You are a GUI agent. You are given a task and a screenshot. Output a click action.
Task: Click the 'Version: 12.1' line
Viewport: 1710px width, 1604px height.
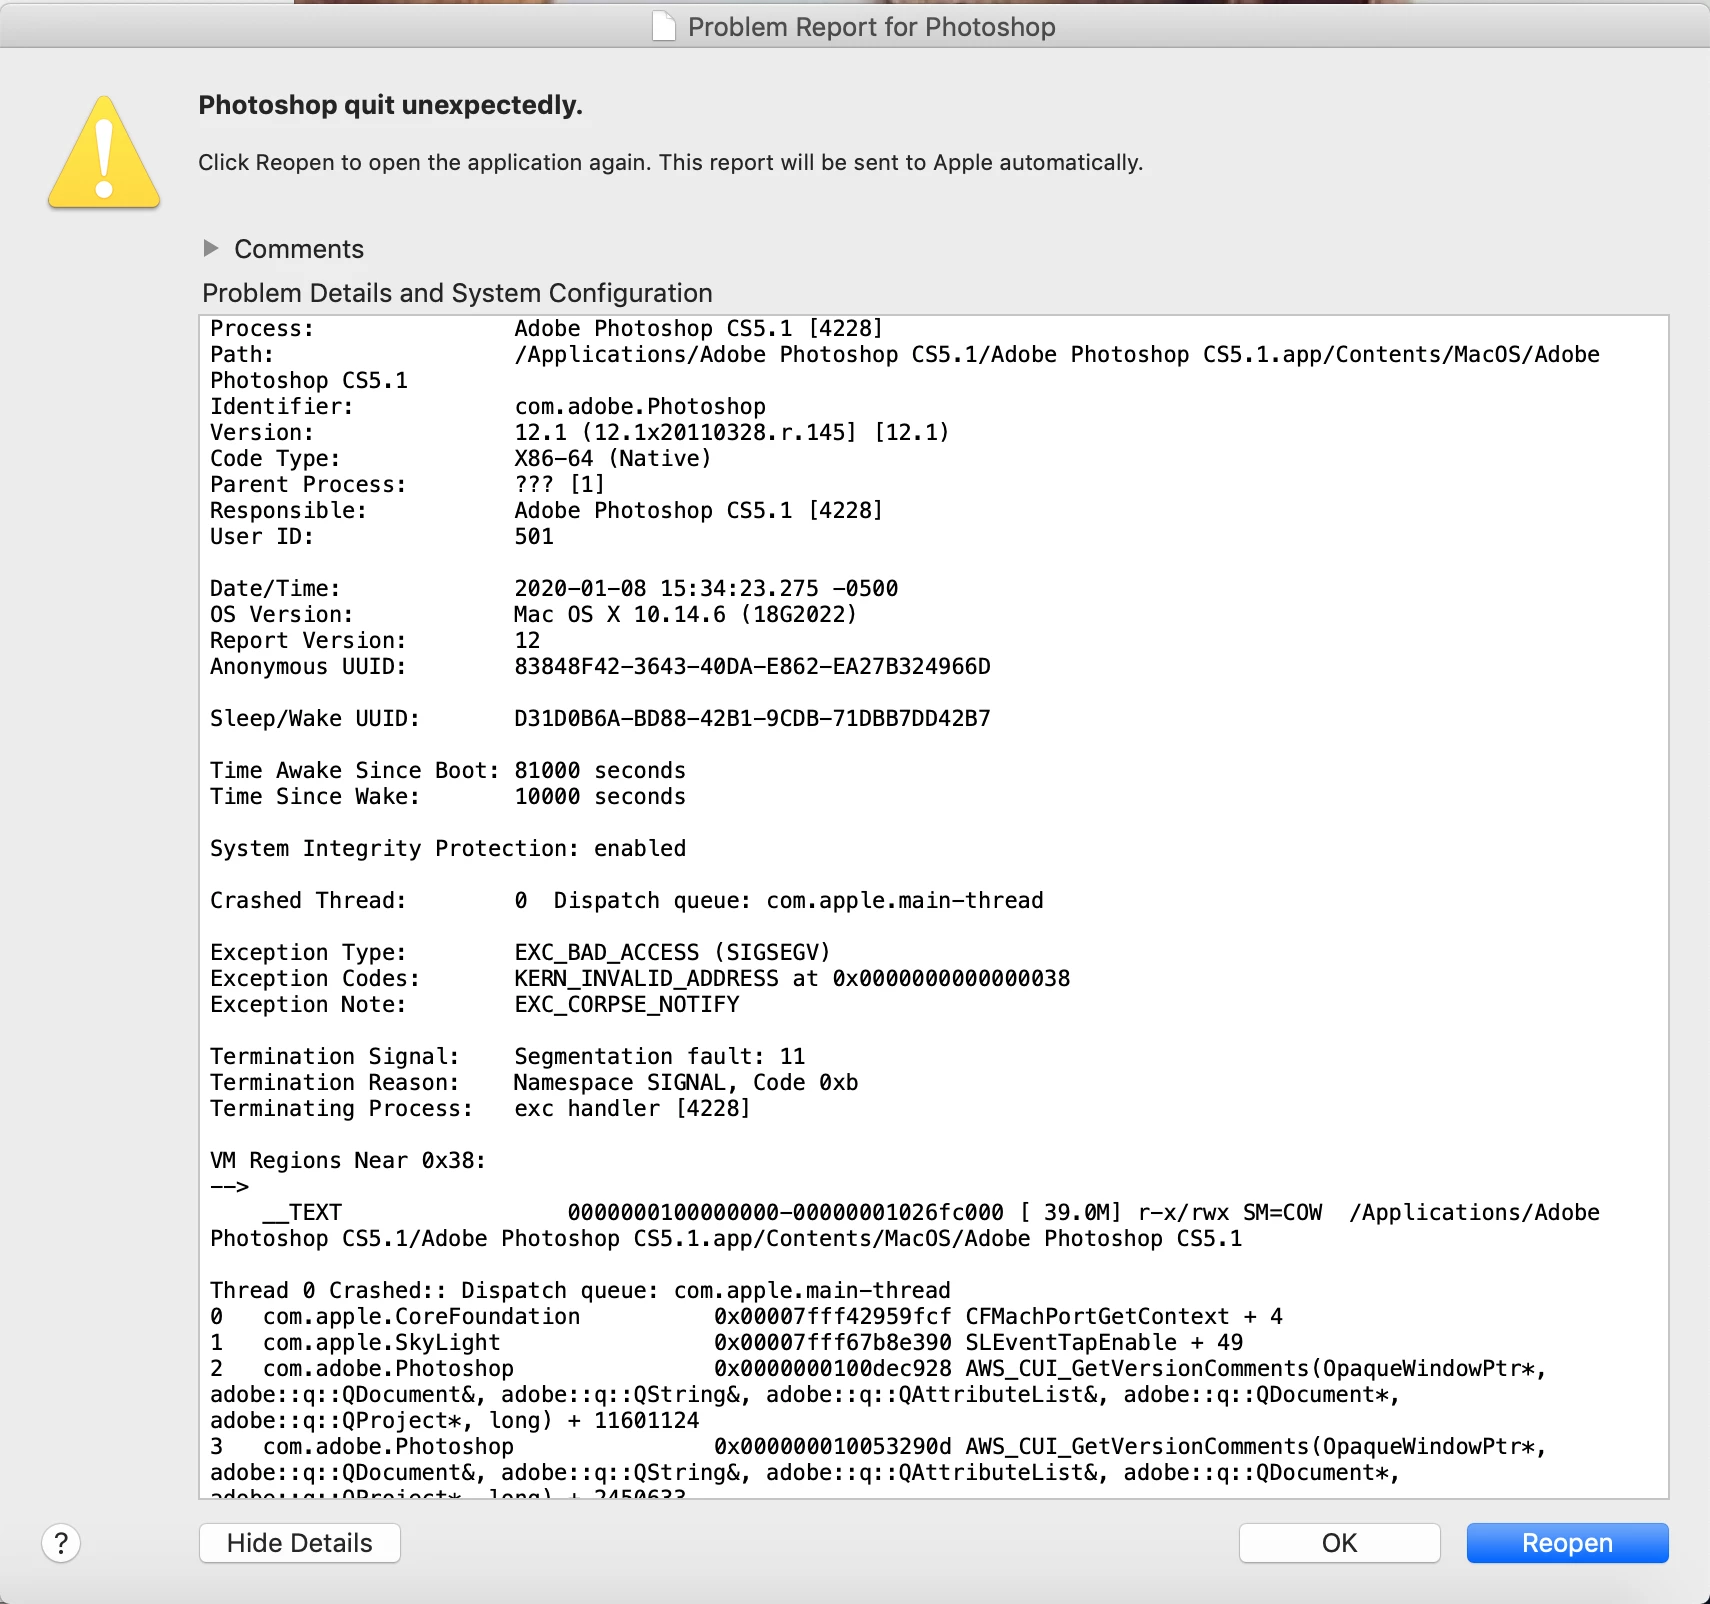pos(579,433)
